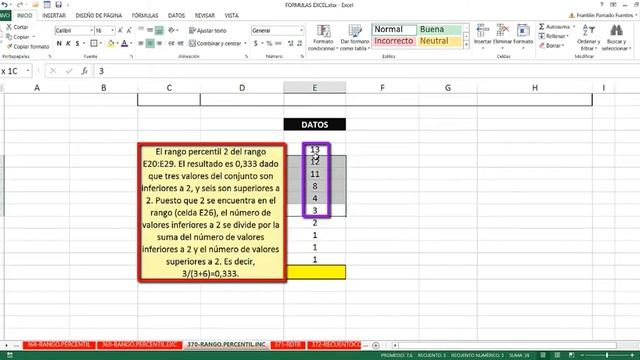Click the text orientation icon
Viewport: 640px width, 360px height.
point(171,30)
